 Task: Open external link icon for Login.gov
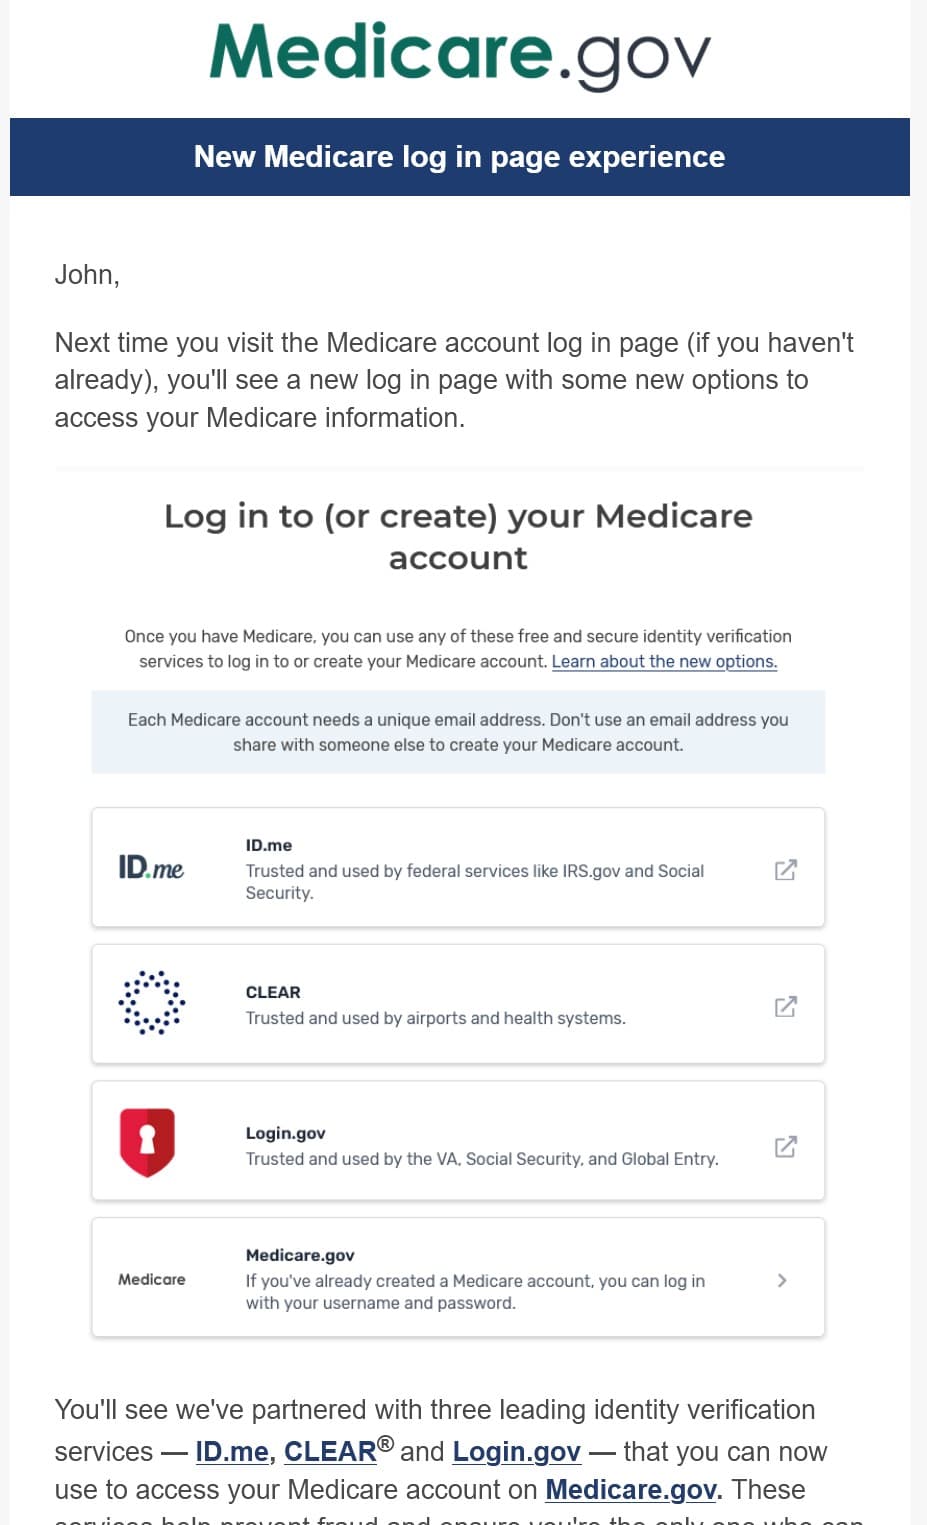786,1146
